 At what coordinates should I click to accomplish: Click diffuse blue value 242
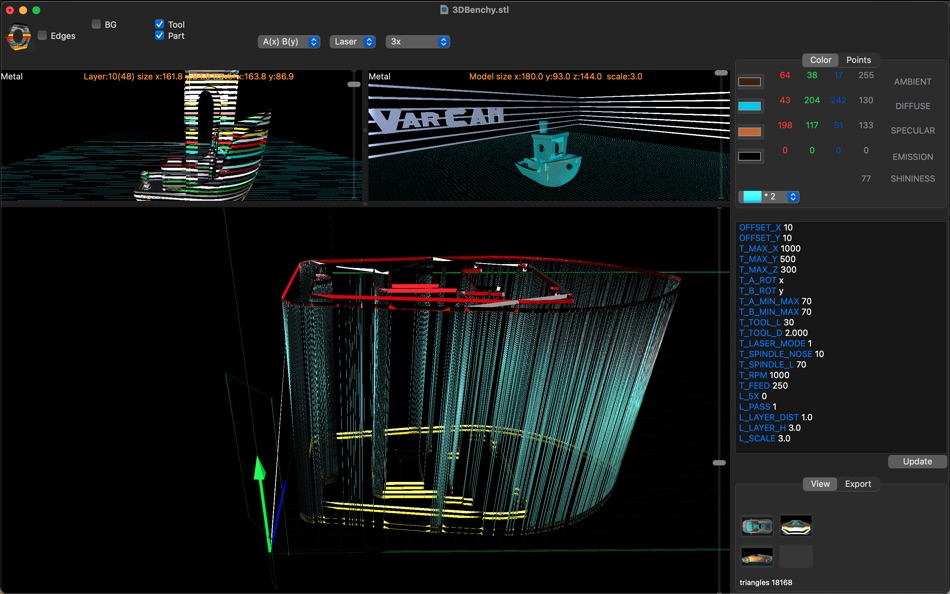[839, 100]
